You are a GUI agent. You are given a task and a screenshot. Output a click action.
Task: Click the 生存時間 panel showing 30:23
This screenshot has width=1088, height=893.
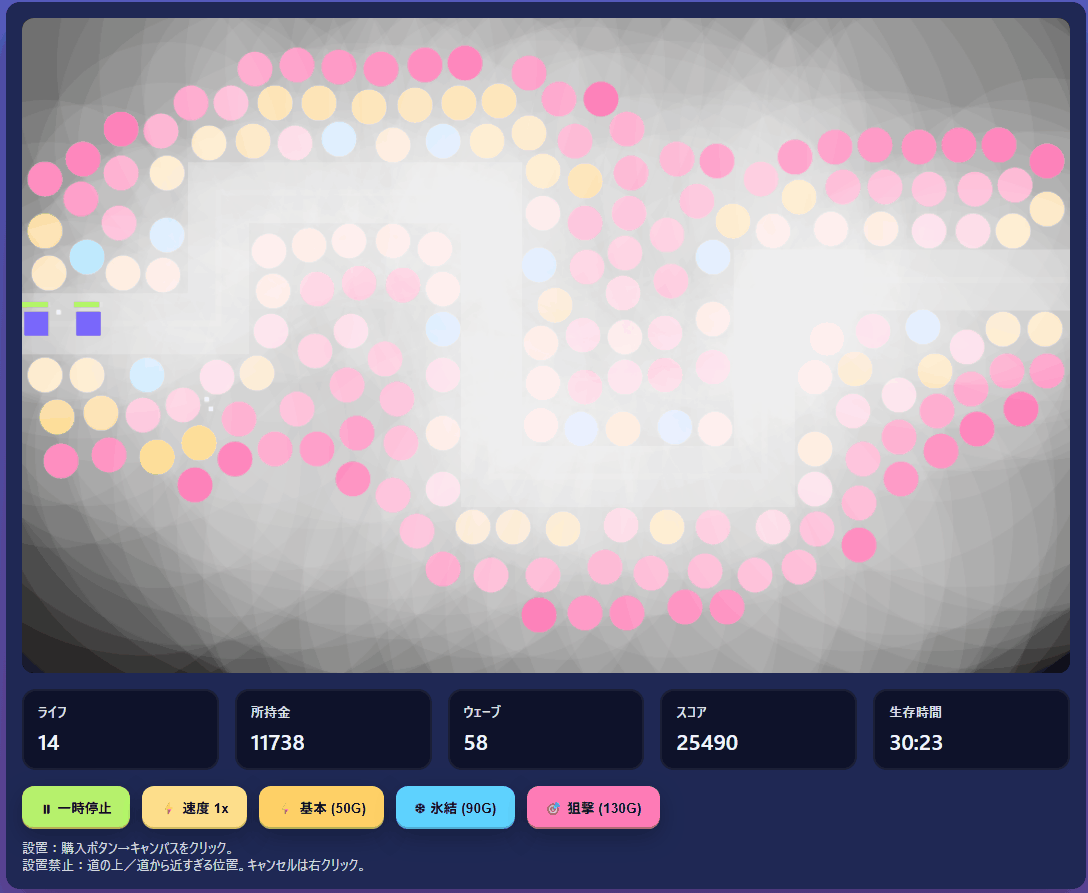pyautogui.click(x=972, y=729)
